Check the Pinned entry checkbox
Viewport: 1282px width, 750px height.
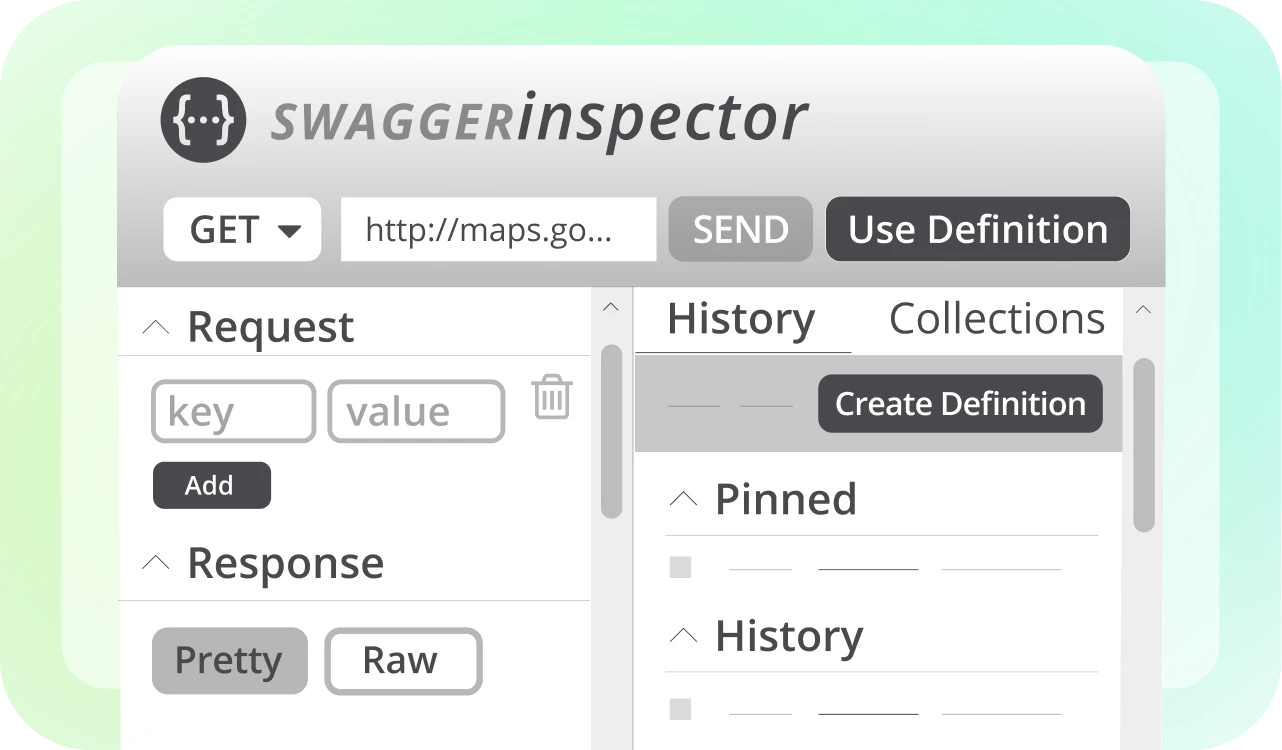(x=680, y=568)
